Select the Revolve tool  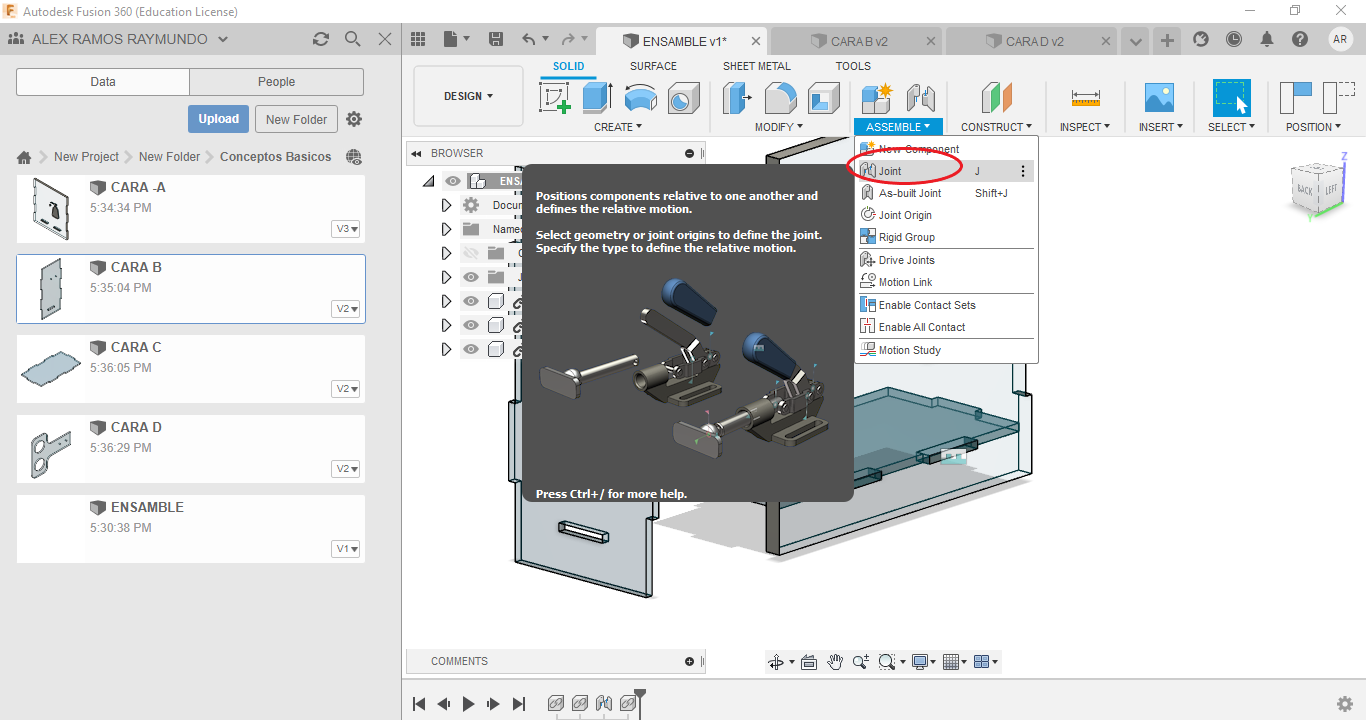click(640, 98)
